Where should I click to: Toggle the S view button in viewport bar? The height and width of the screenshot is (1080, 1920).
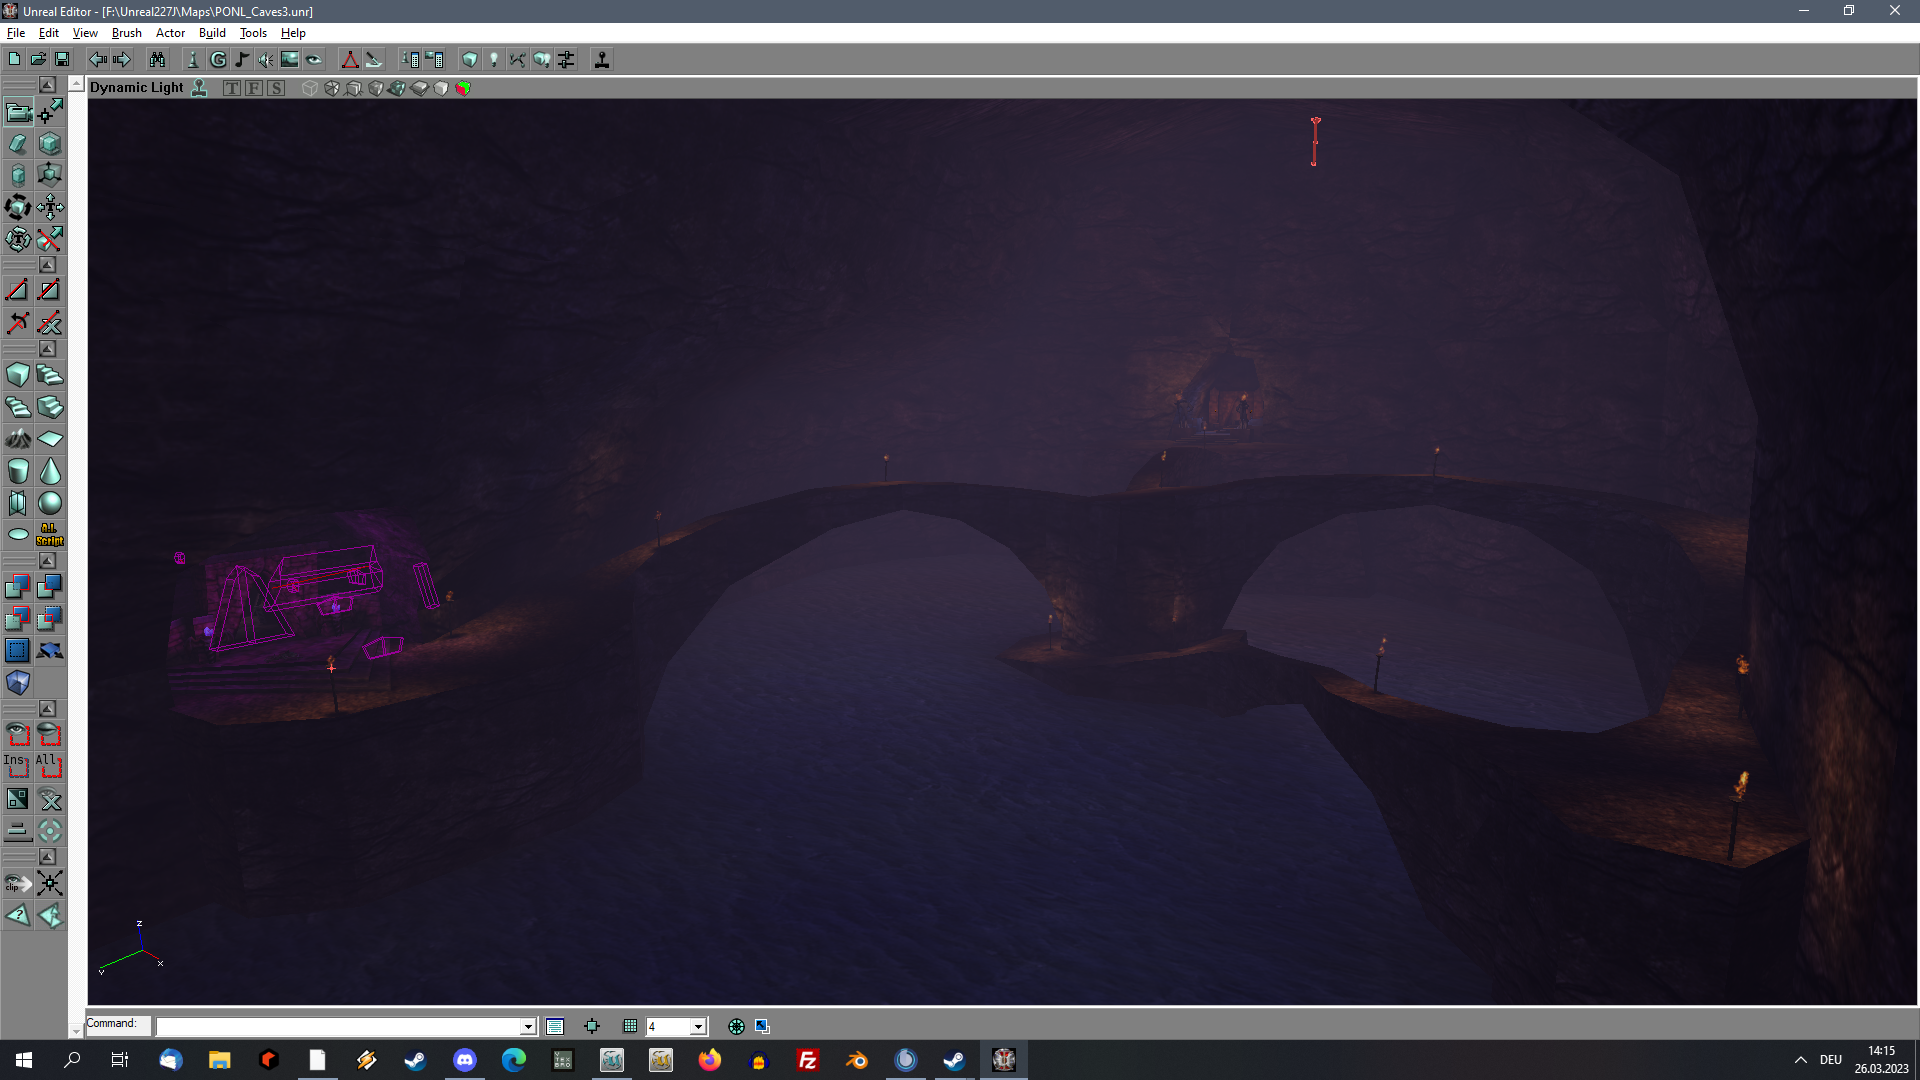pyautogui.click(x=276, y=88)
